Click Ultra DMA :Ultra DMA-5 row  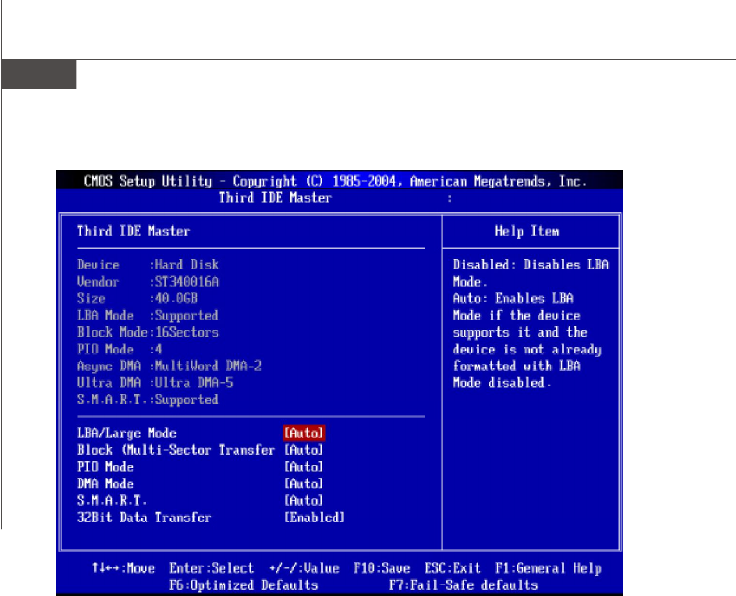pos(155,382)
